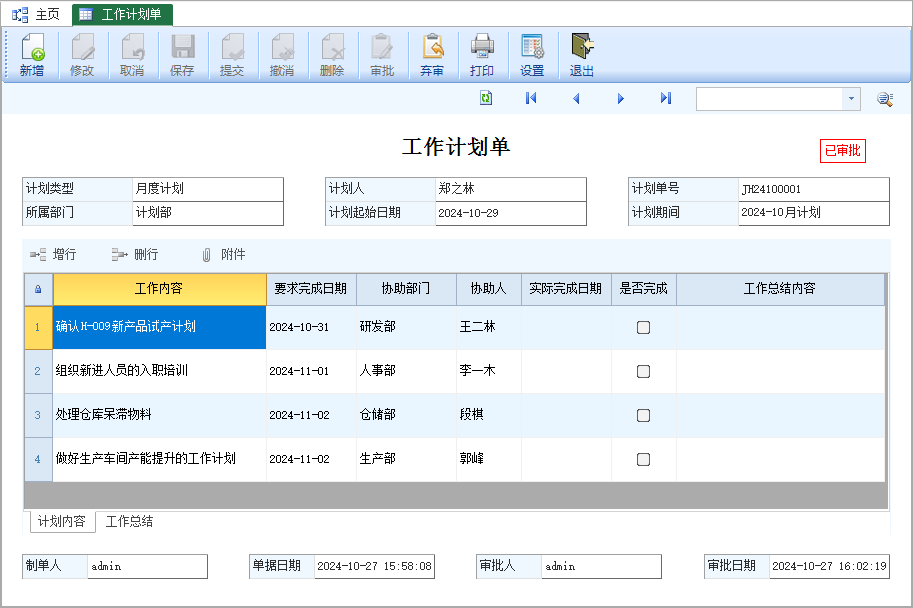Image resolution: width=913 pixels, height=608 pixels.
Task: Click the 撤消 (Undo) toolbar icon
Action: pyautogui.click(x=282, y=55)
